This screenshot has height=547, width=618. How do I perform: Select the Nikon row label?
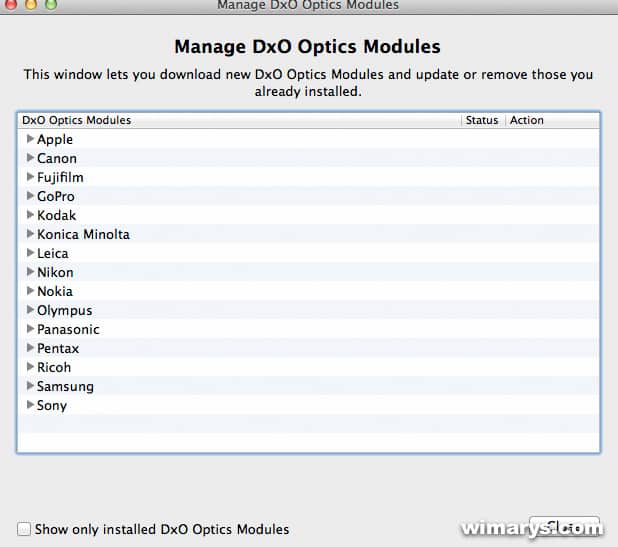pos(55,272)
